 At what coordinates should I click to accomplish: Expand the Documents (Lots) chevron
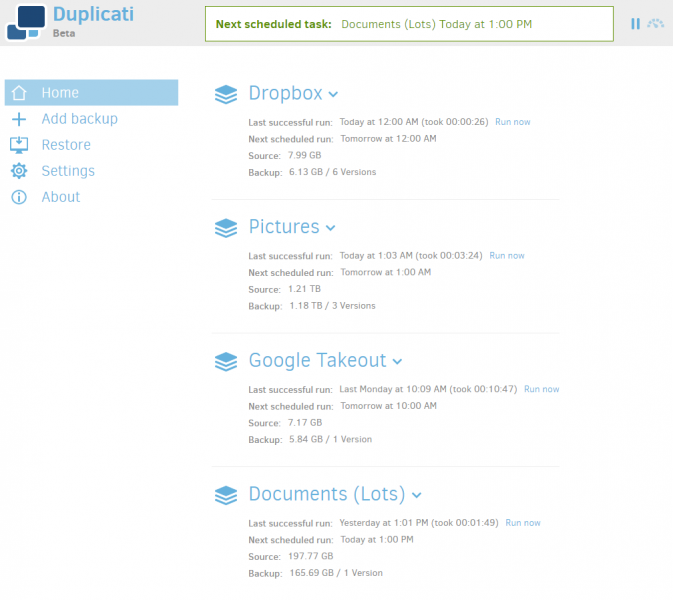coord(416,495)
